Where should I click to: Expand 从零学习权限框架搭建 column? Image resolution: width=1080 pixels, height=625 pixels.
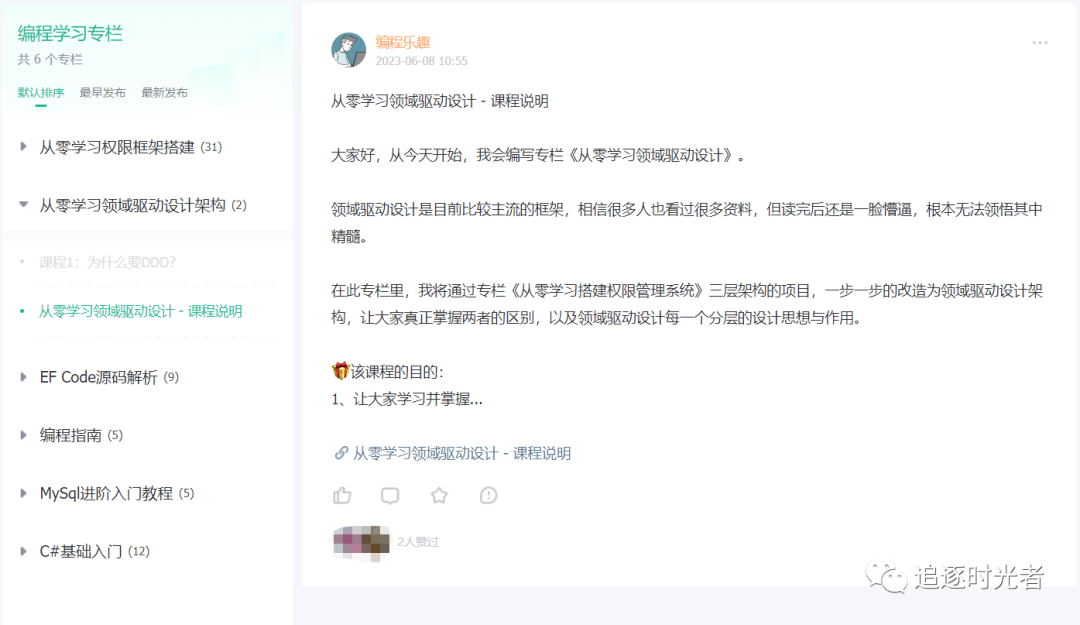click(23, 147)
